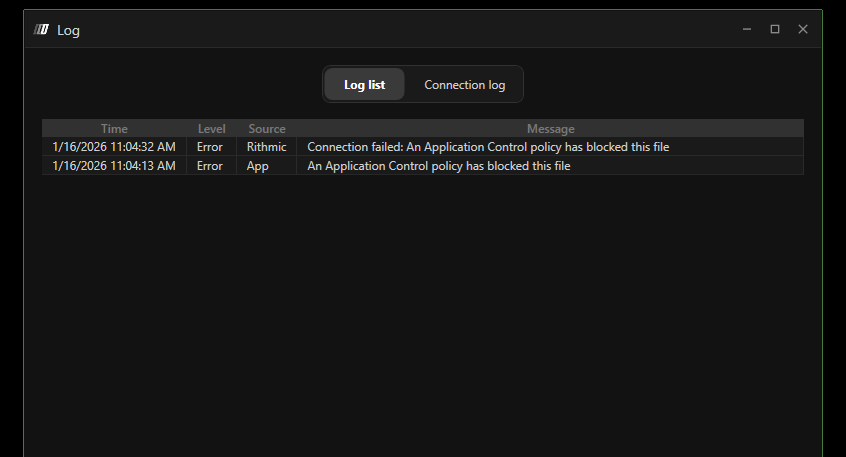Click the Rithmic source cell
This screenshot has width=846, height=457.
[267, 147]
